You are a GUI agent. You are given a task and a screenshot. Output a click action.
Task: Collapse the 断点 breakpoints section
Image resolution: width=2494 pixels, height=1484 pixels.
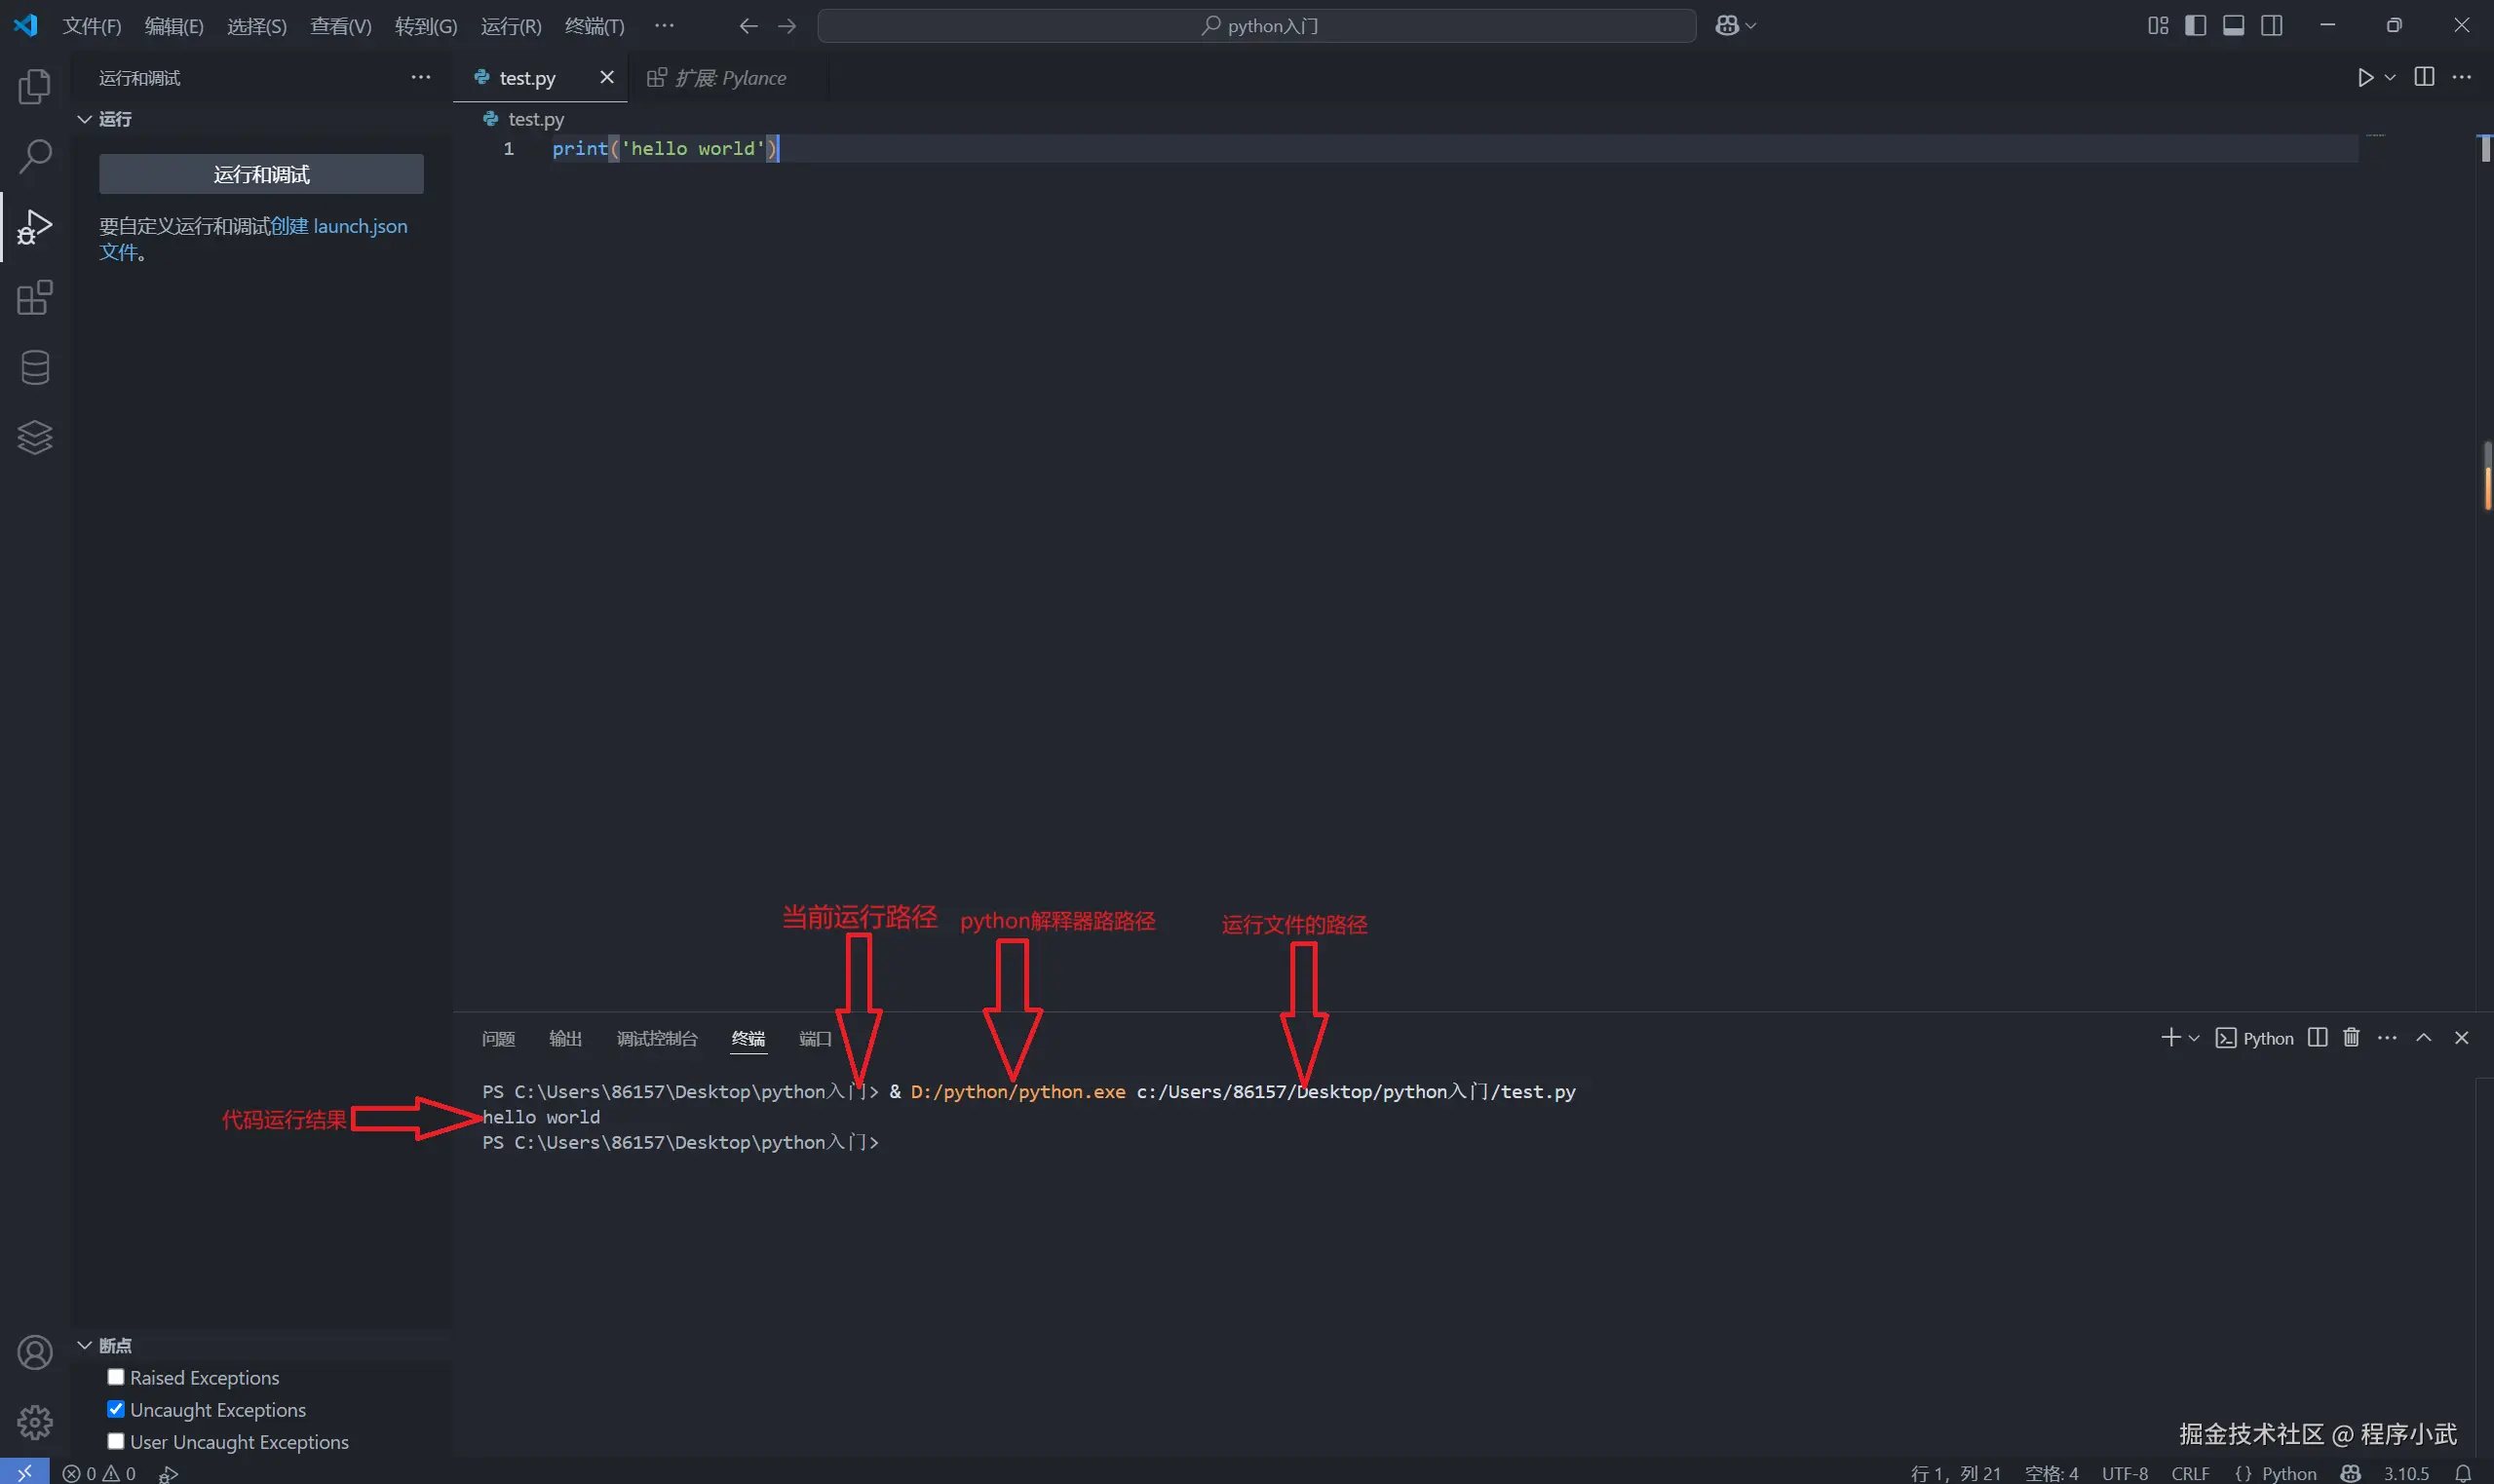pos(85,1345)
